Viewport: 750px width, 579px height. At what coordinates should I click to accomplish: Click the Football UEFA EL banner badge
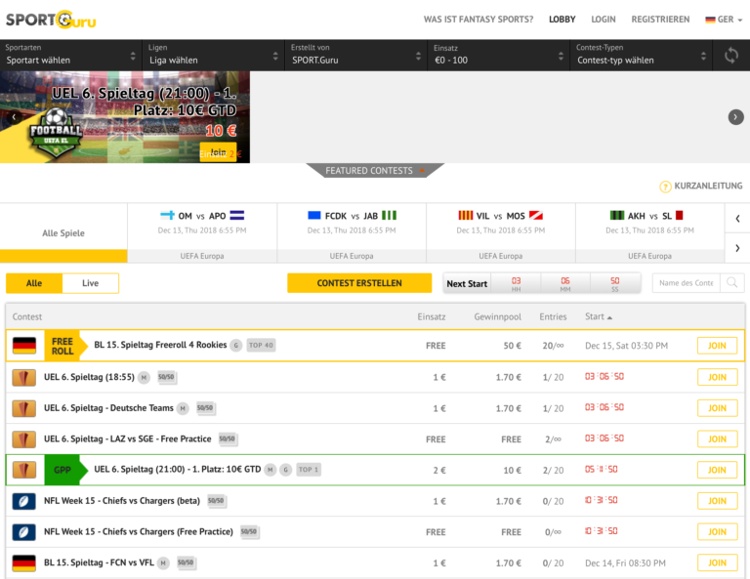(55, 134)
